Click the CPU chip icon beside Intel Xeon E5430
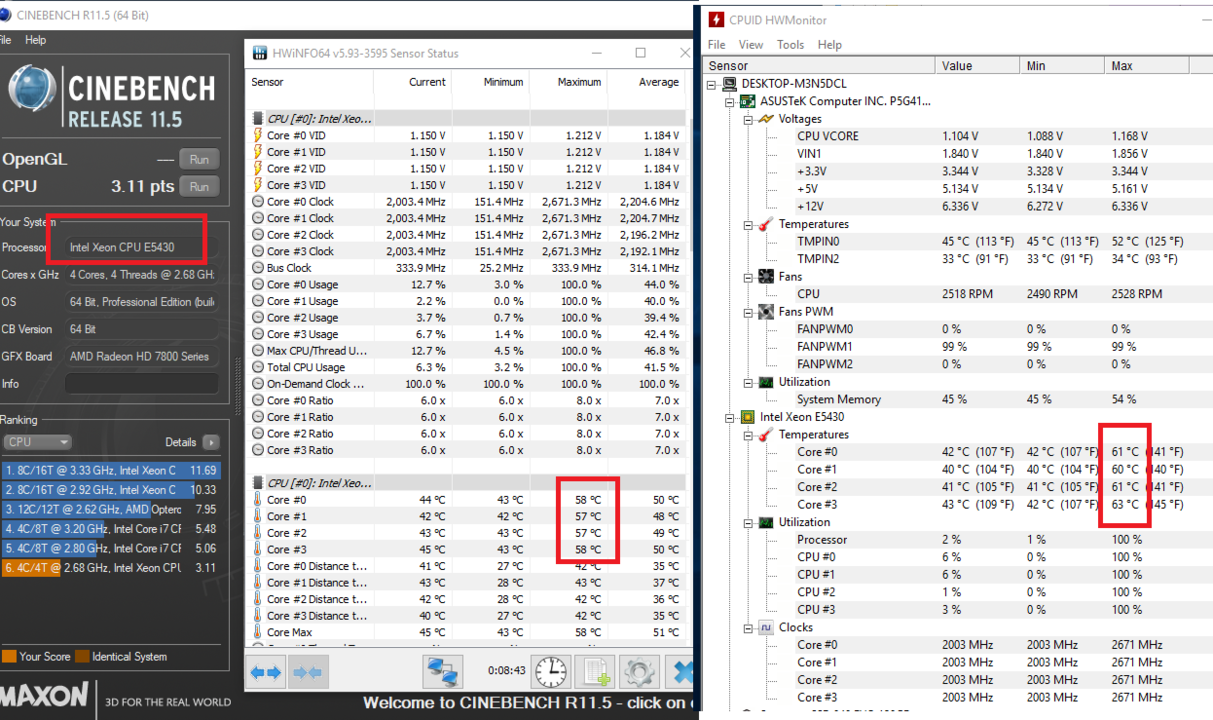The width and height of the screenshot is (1213, 720). [x=747, y=417]
